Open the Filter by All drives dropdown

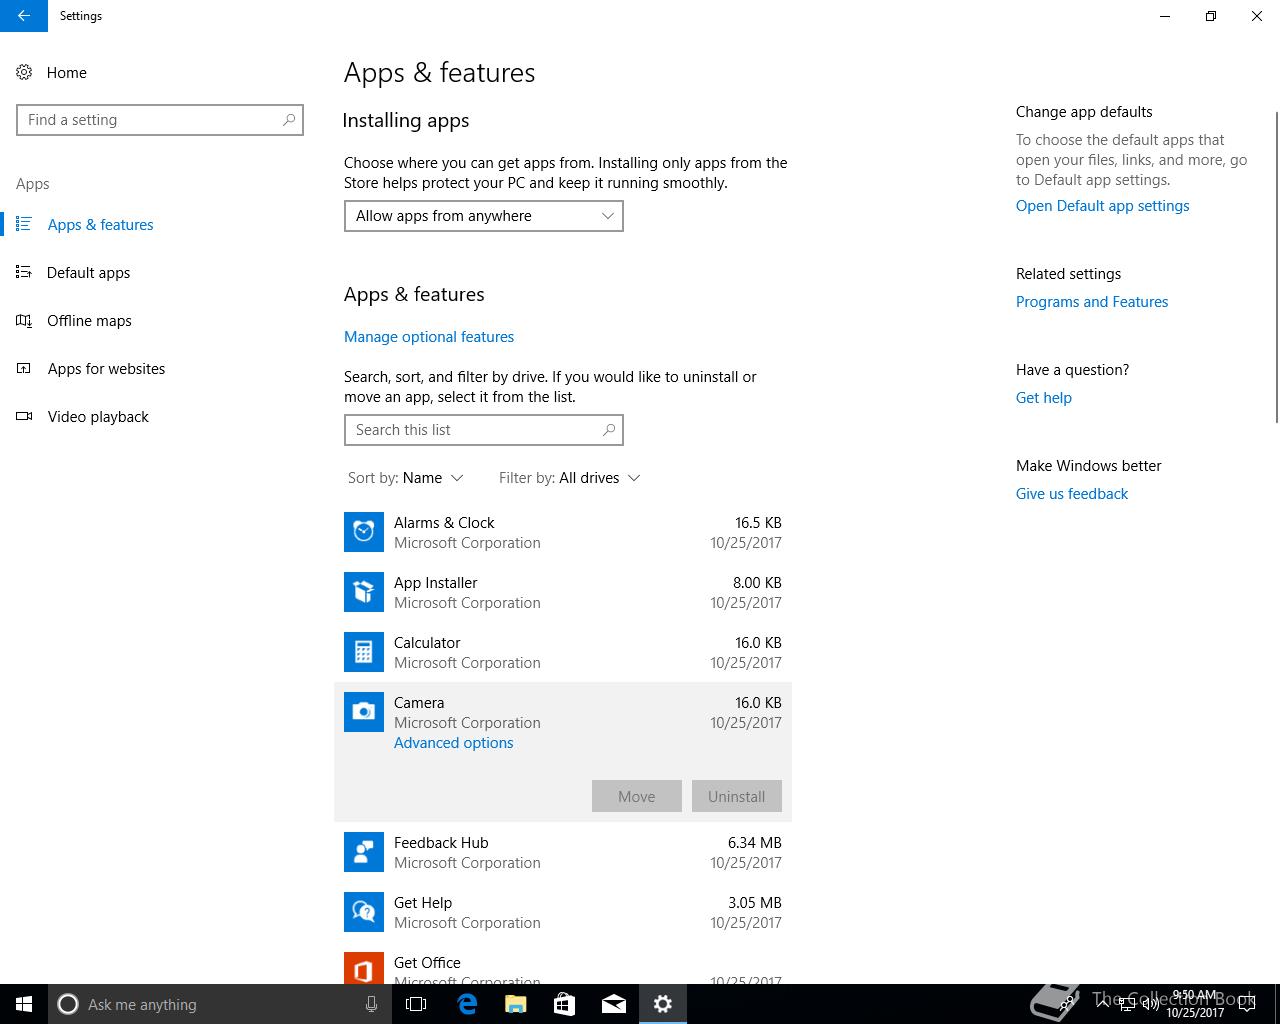tap(569, 478)
